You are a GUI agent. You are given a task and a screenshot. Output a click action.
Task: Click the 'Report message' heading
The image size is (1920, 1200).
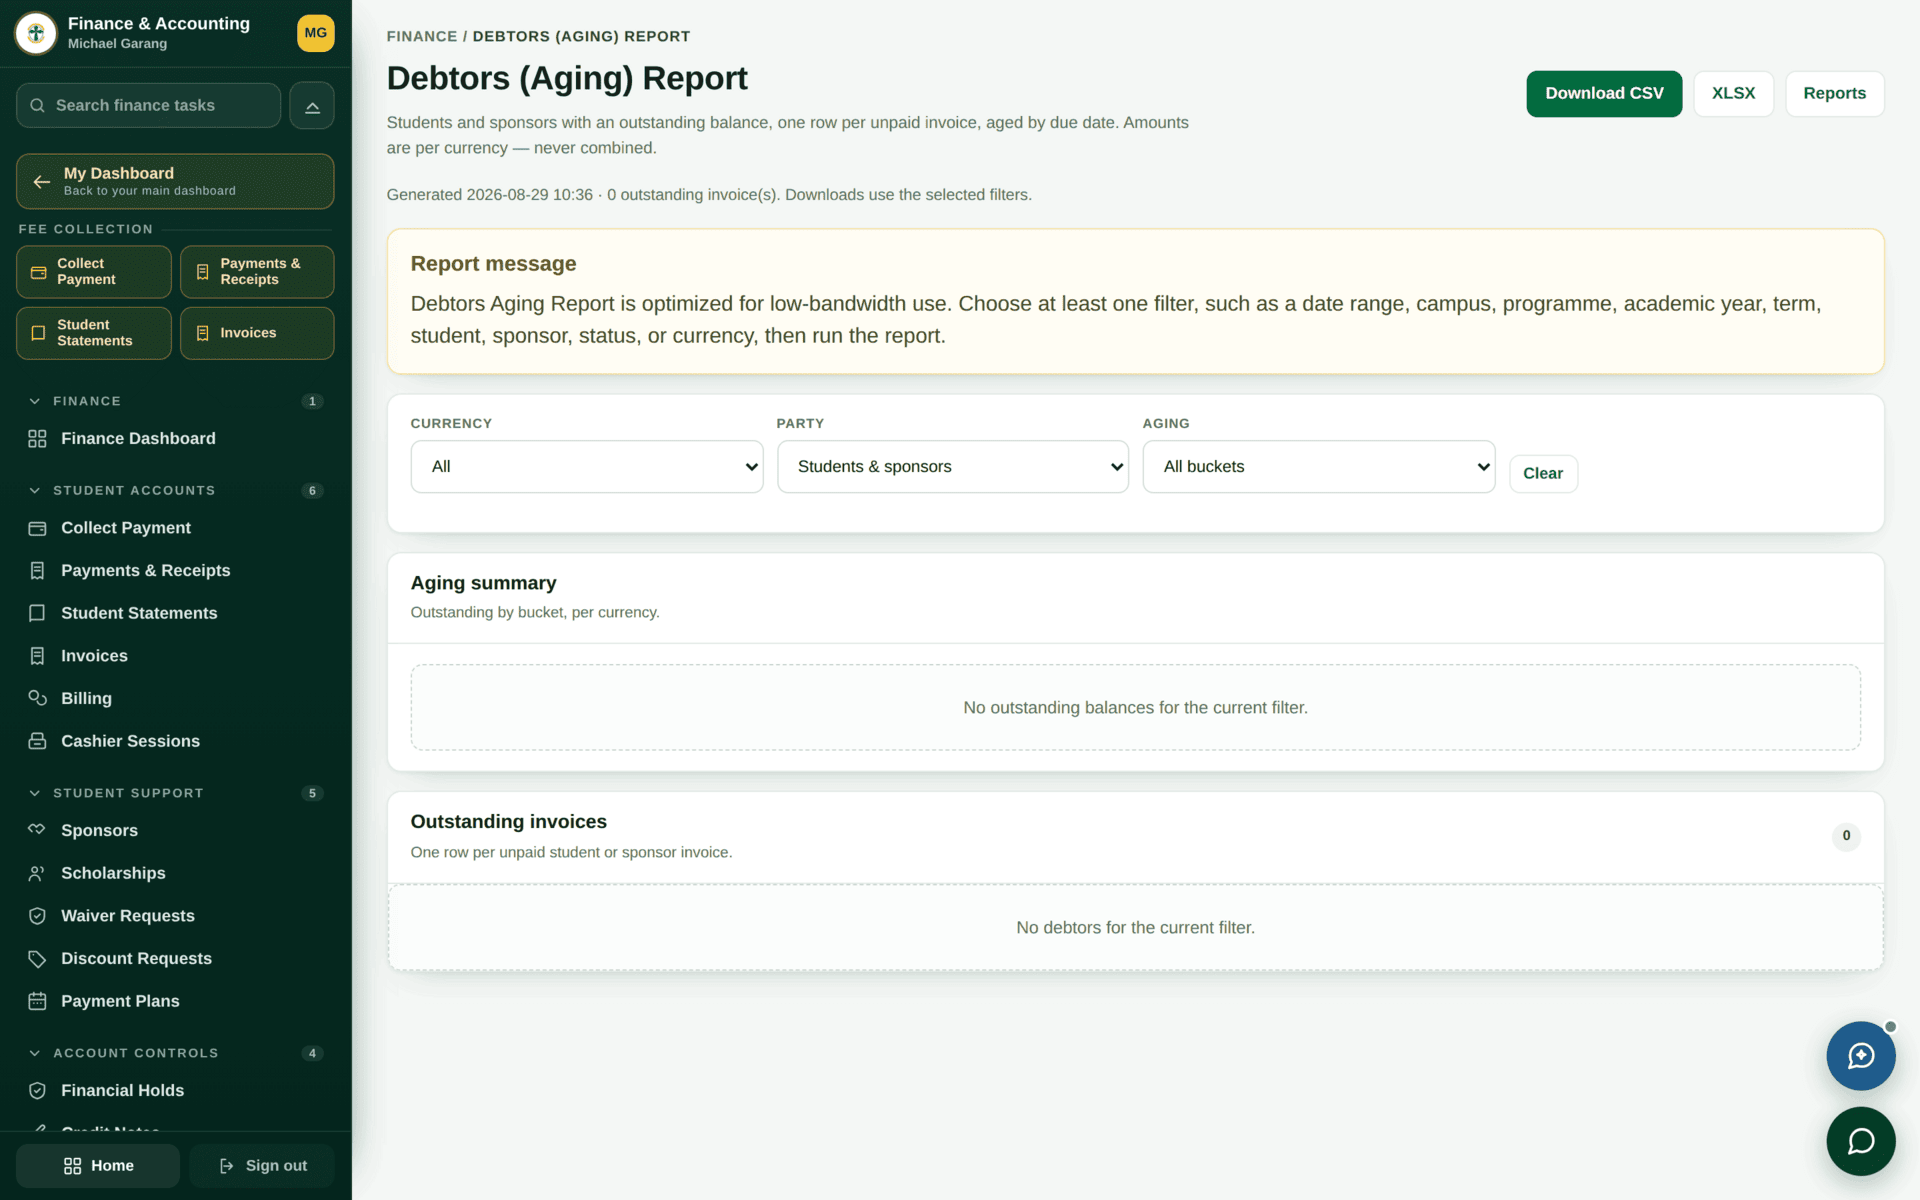tap(493, 264)
